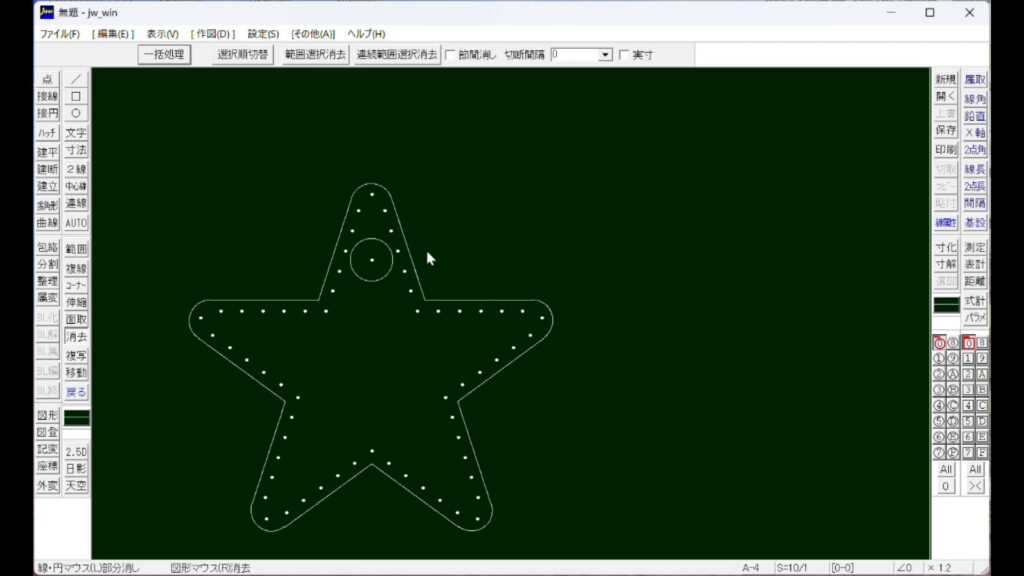Image resolution: width=1024 pixels, height=576 pixels.
Task: Toggle the 実寸 checkbox
Action: [625, 55]
